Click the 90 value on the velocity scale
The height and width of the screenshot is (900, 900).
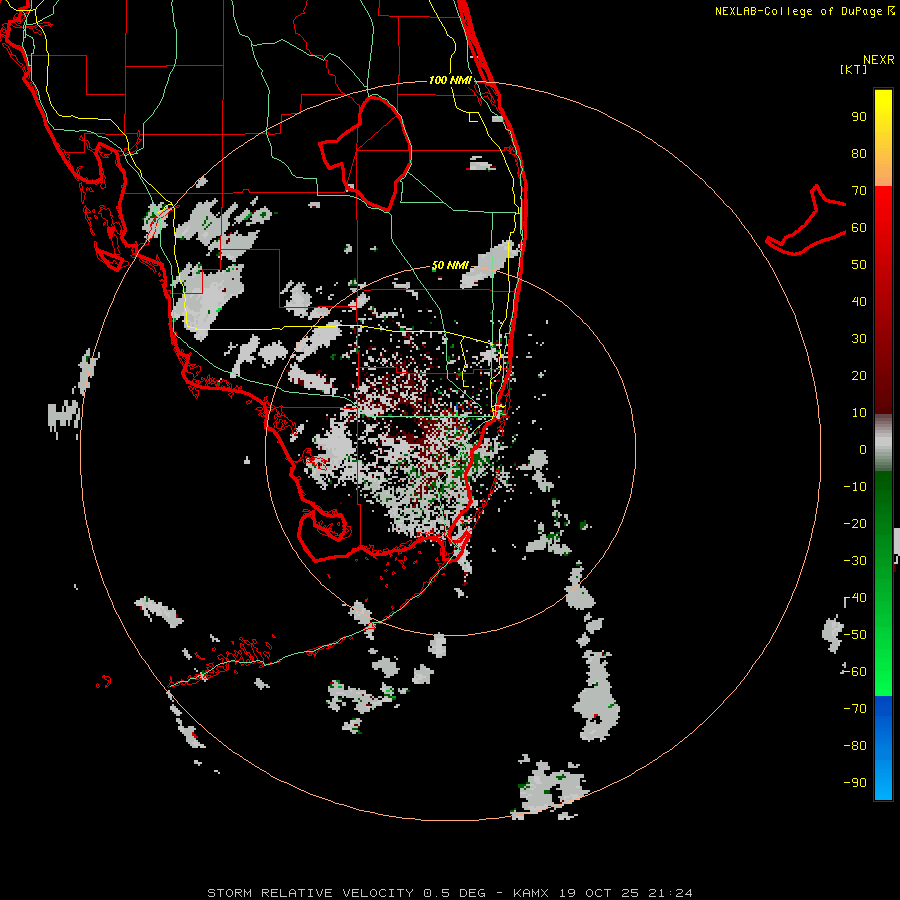pyautogui.click(x=859, y=117)
